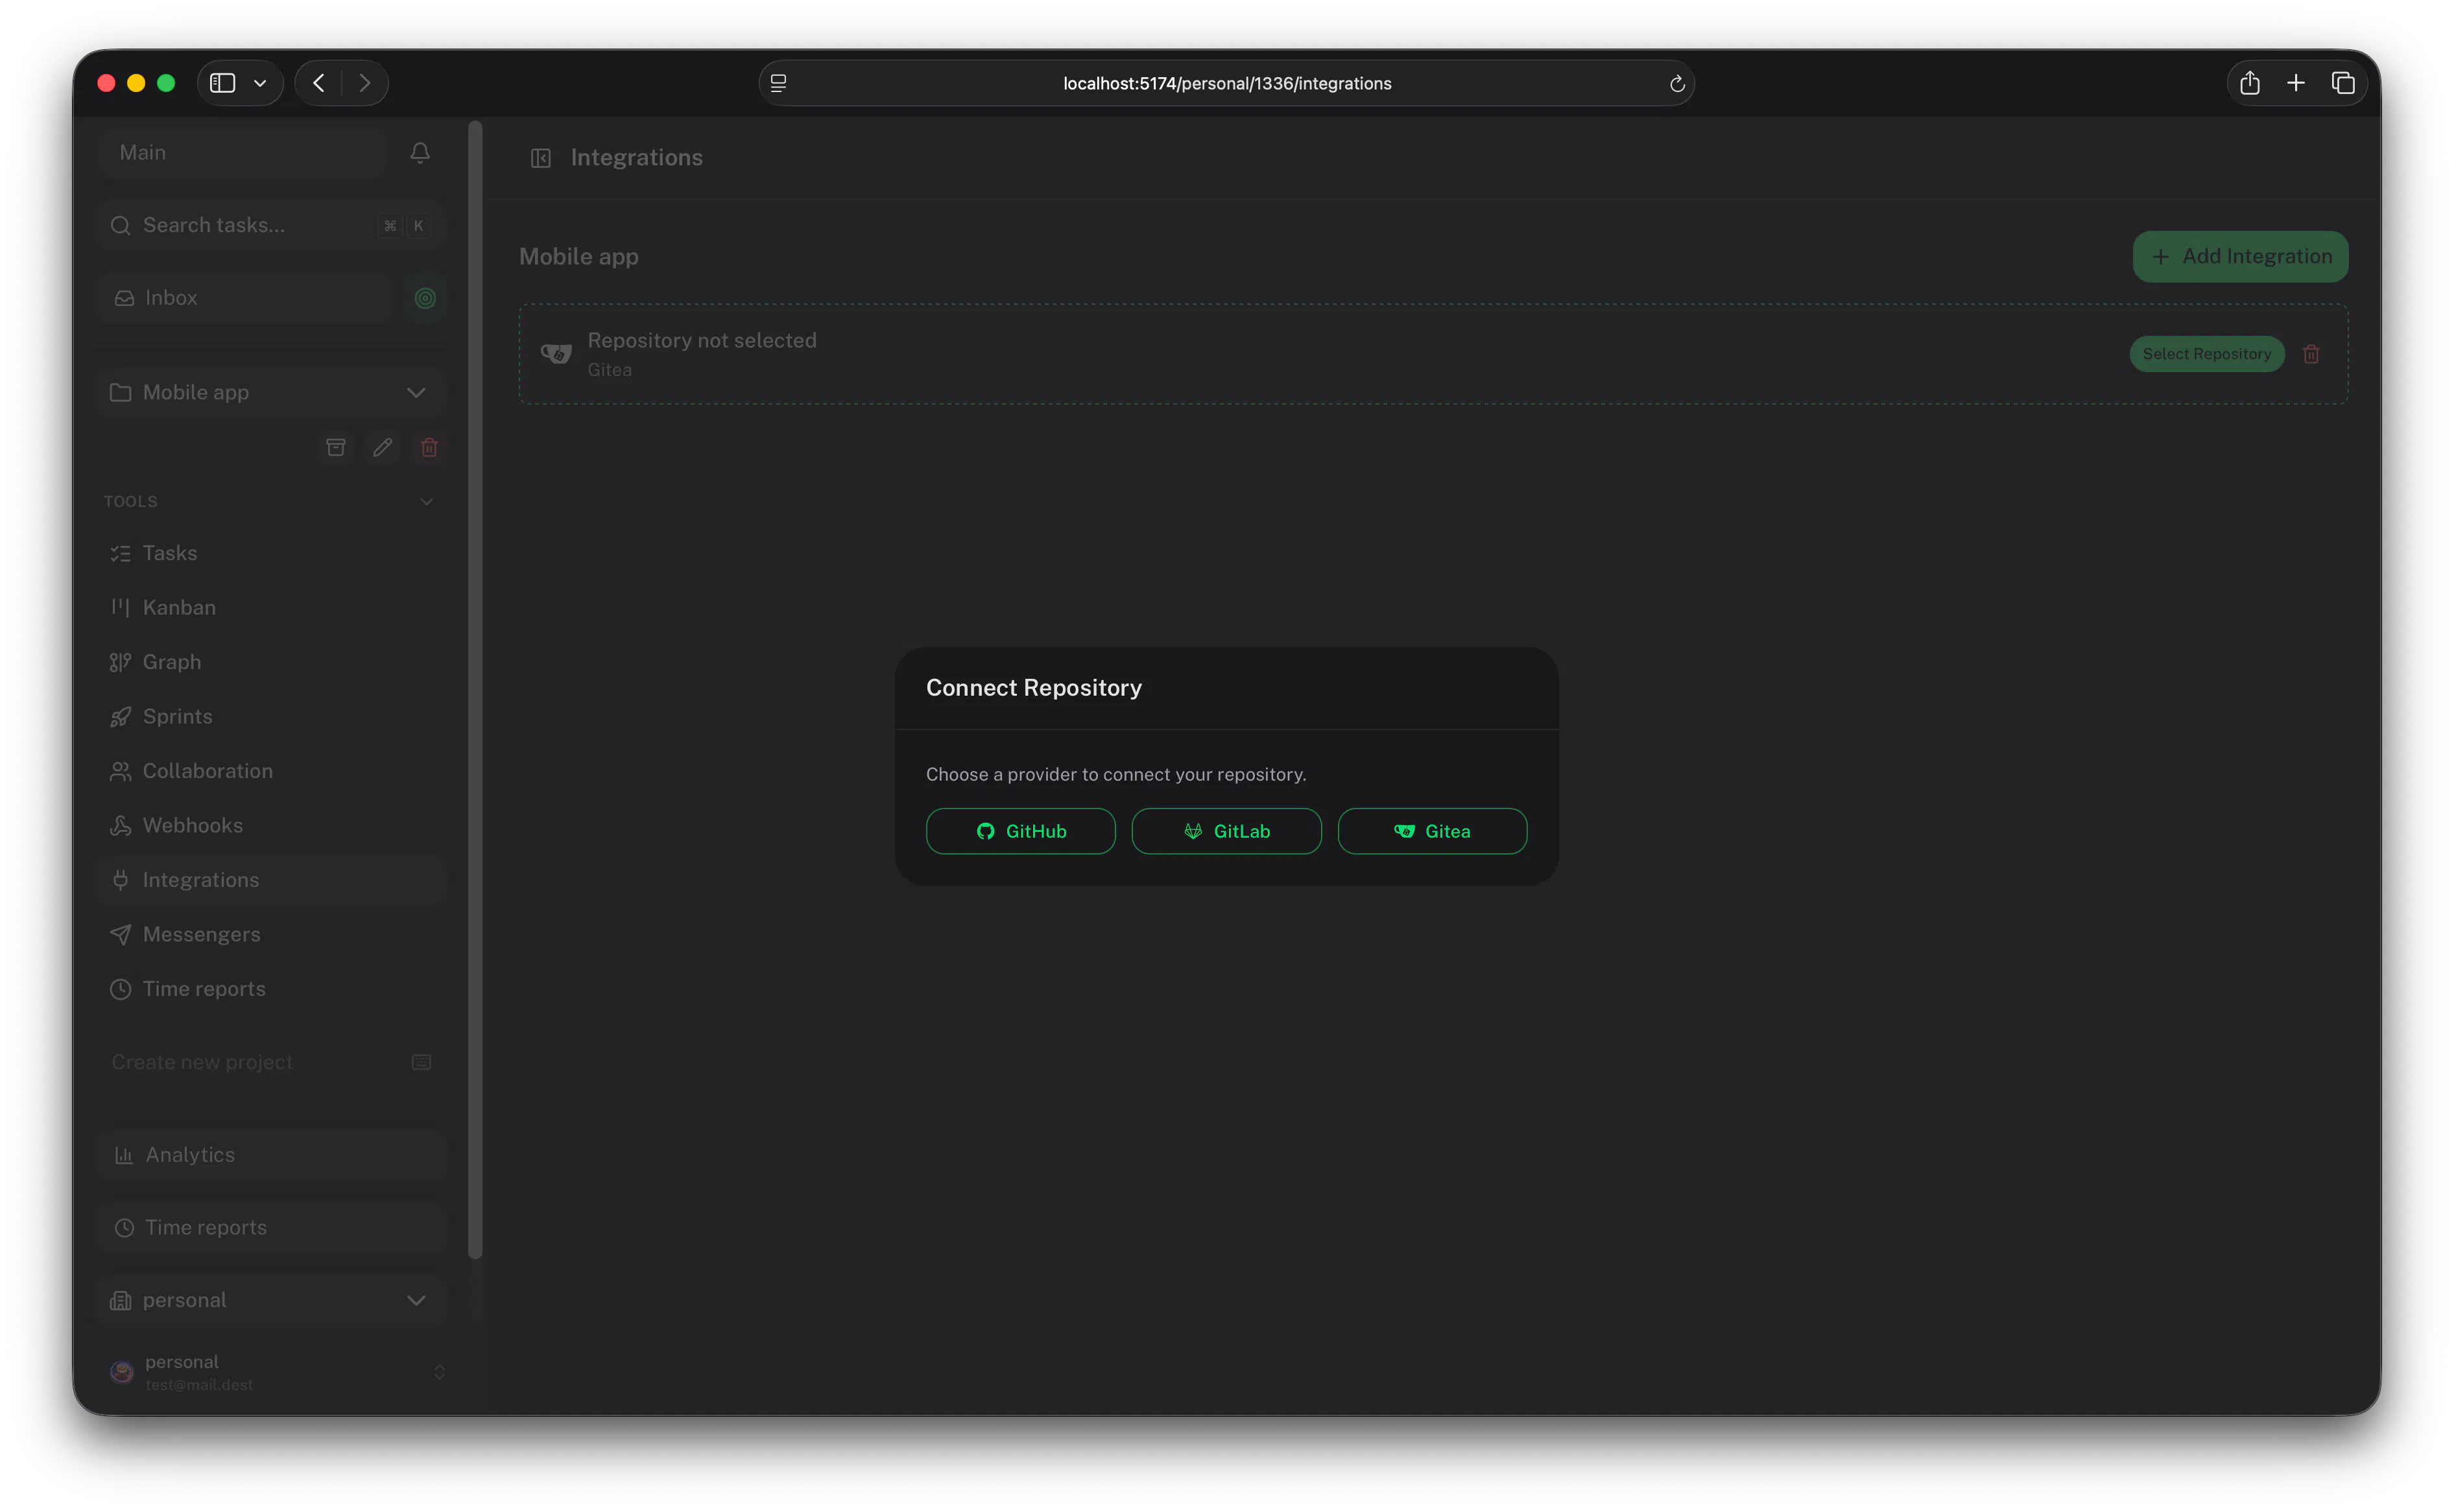Toggle Safari sidebar button
Viewport: 2454px width, 1512px height.
[x=223, y=83]
